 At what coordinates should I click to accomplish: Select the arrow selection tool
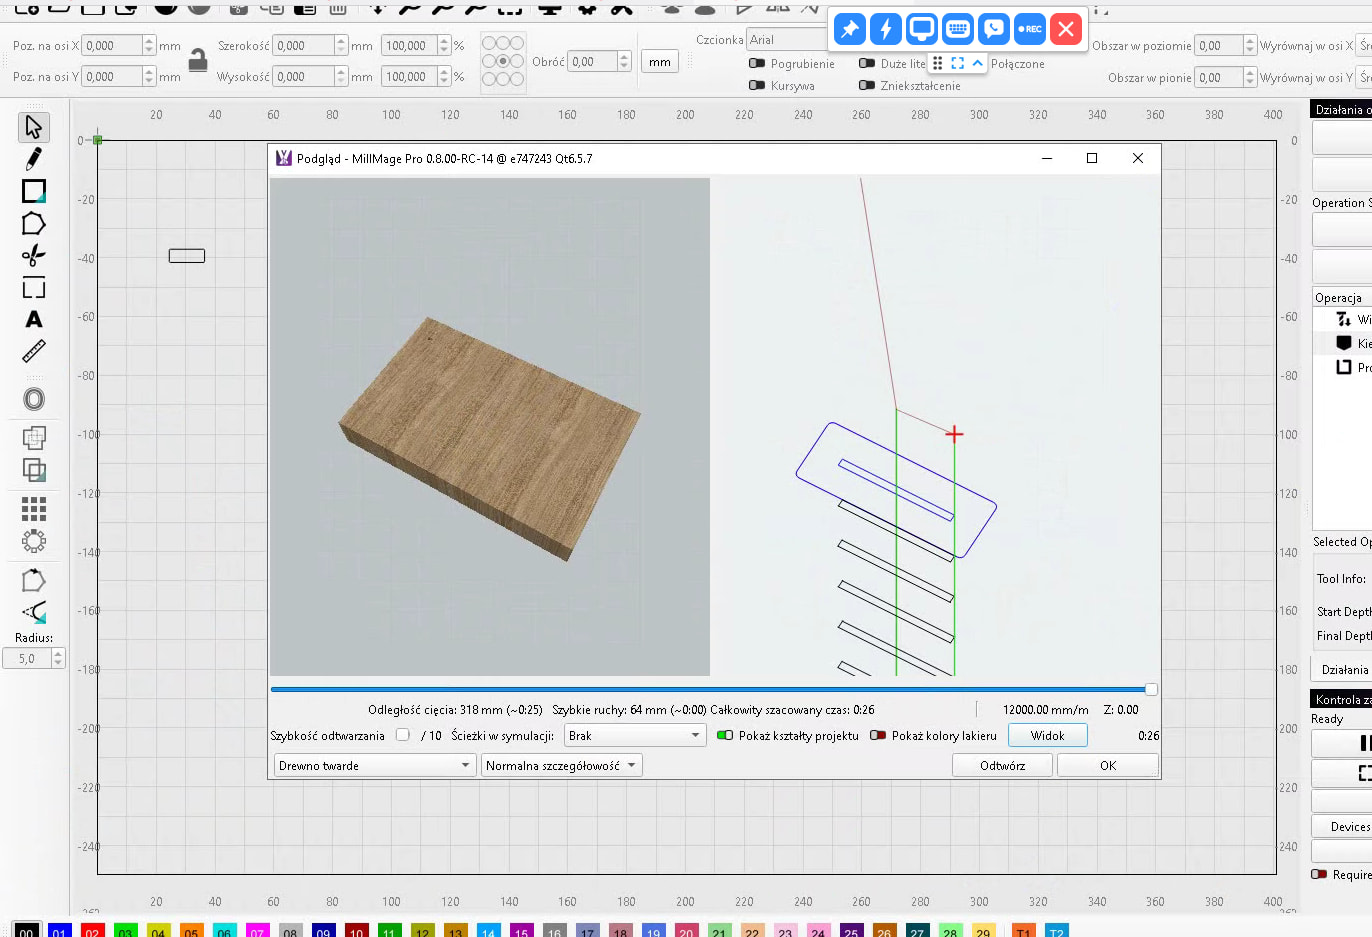pyautogui.click(x=33, y=127)
